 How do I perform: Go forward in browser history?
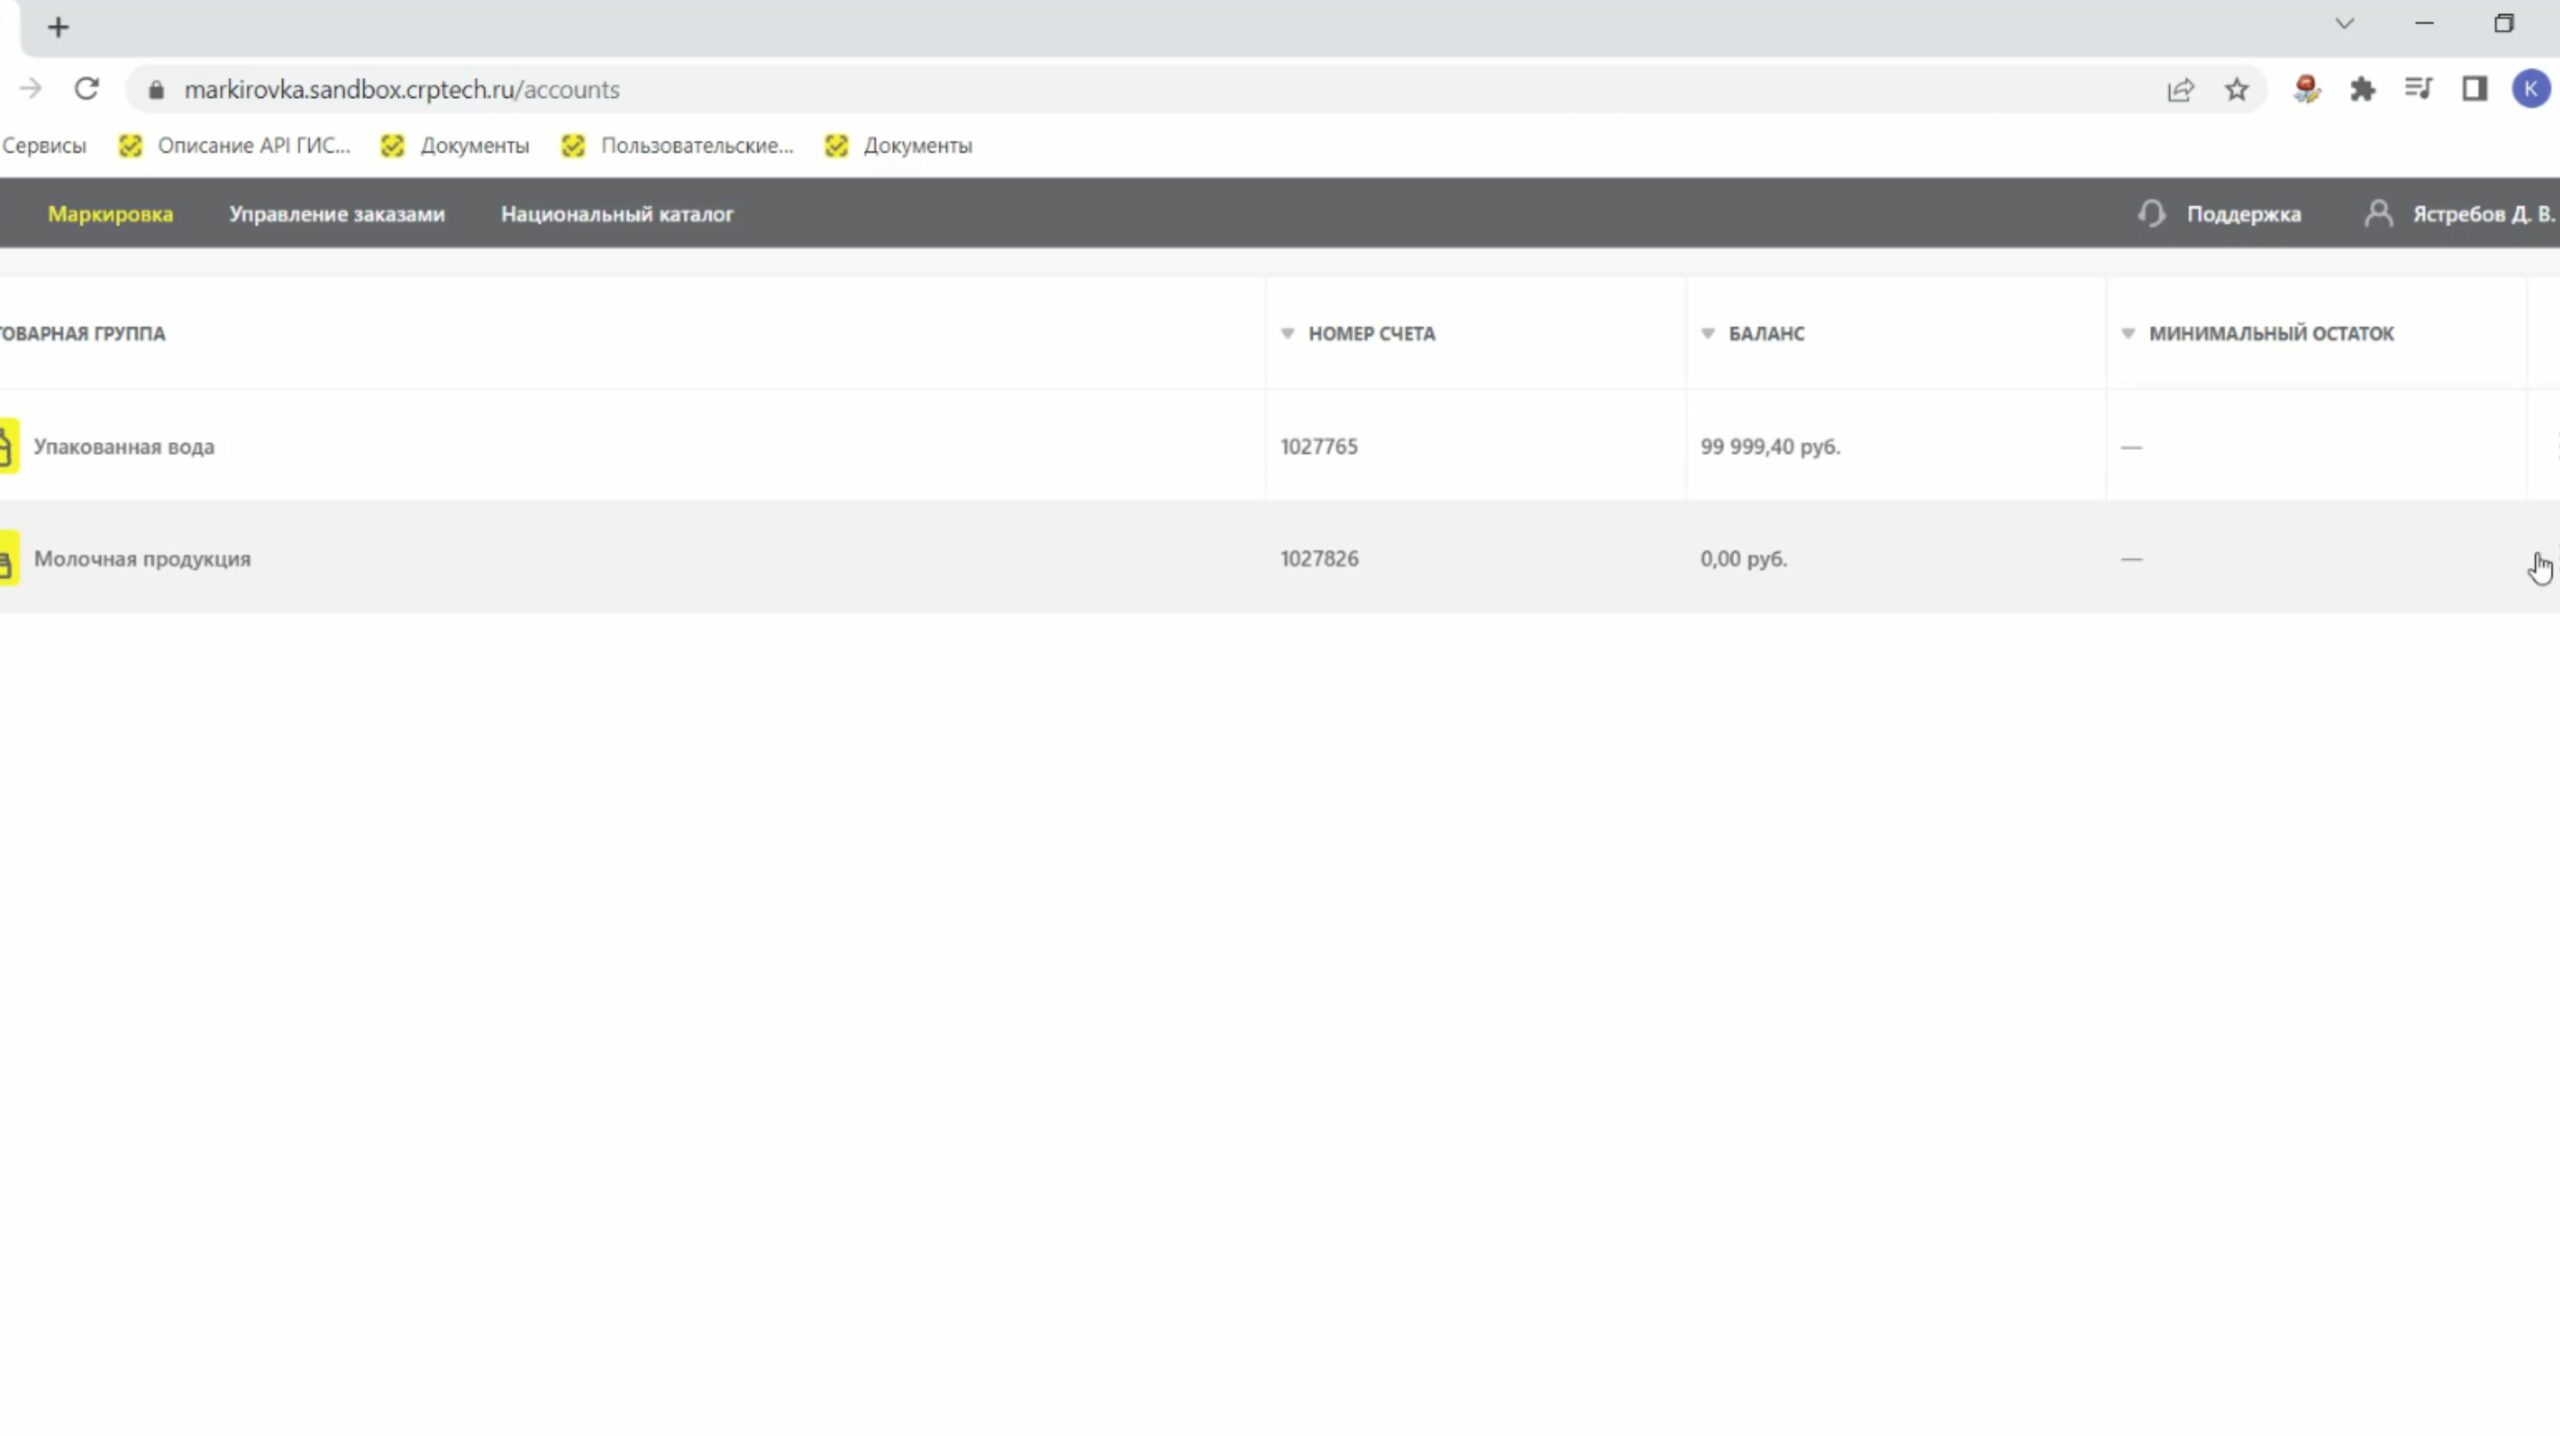pyautogui.click(x=30, y=89)
